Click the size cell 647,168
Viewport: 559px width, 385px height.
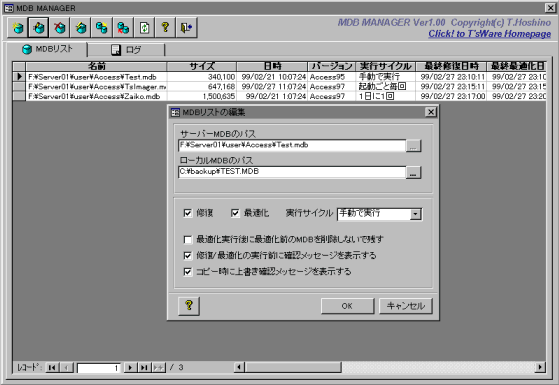pyautogui.click(x=201, y=86)
